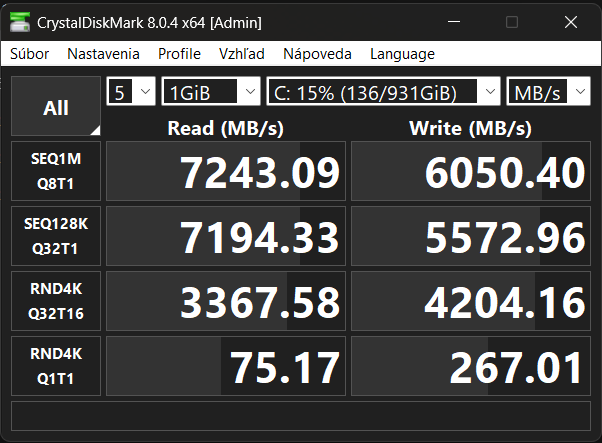Image resolution: width=602 pixels, height=443 pixels.
Task: Open the MB/s unit dropdown
Action: click(x=548, y=91)
